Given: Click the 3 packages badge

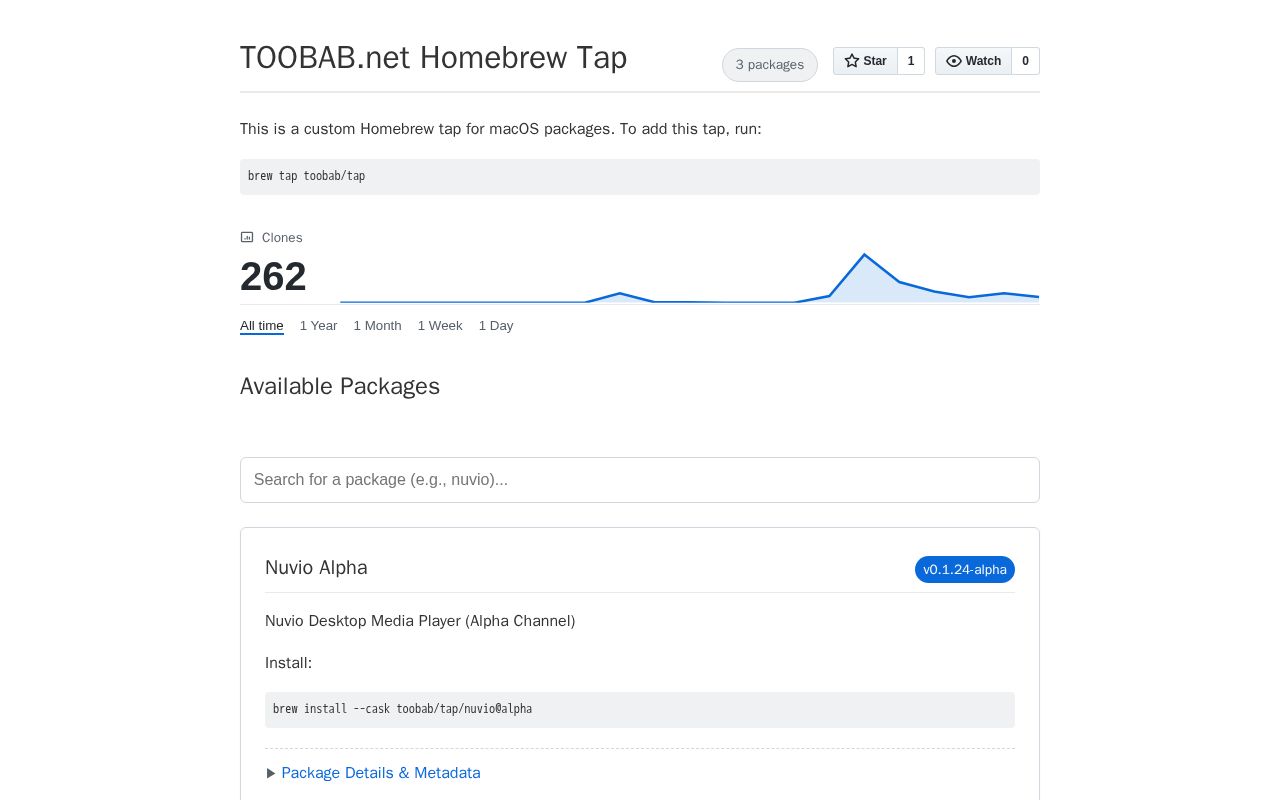Looking at the screenshot, I should [x=770, y=65].
